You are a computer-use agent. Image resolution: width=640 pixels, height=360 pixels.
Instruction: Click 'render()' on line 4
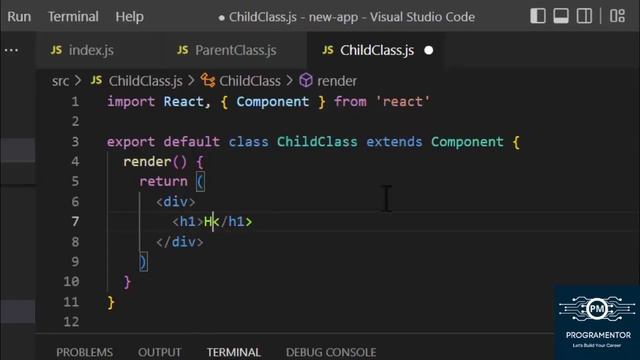(x=155, y=162)
